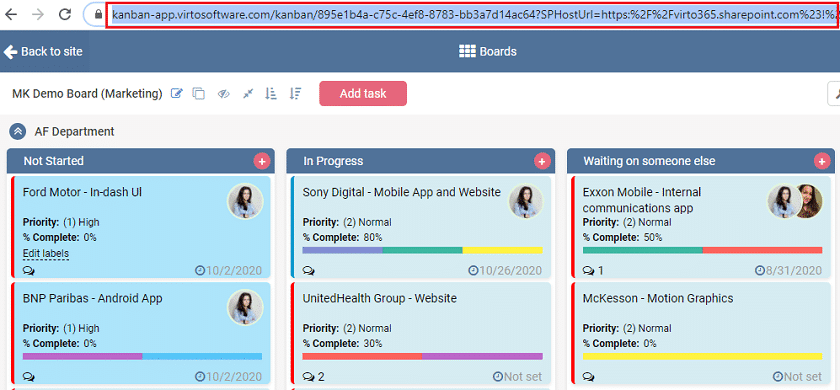Reload the page with the refresh icon
This screenshot has width=840, height=390.
click(65, 14)
